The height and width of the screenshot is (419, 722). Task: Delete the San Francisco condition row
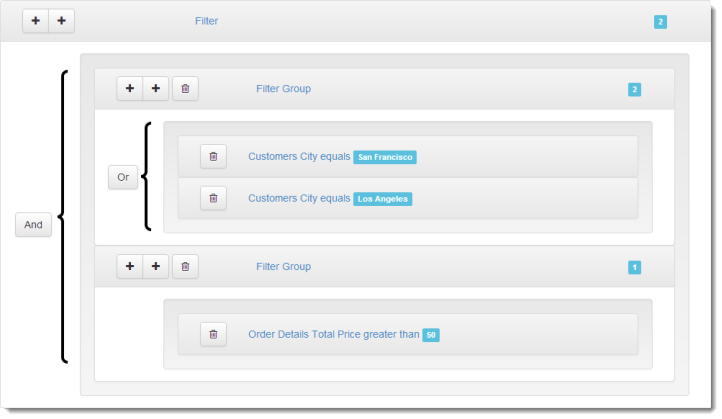pyautogui.click(x=213, y=157)
